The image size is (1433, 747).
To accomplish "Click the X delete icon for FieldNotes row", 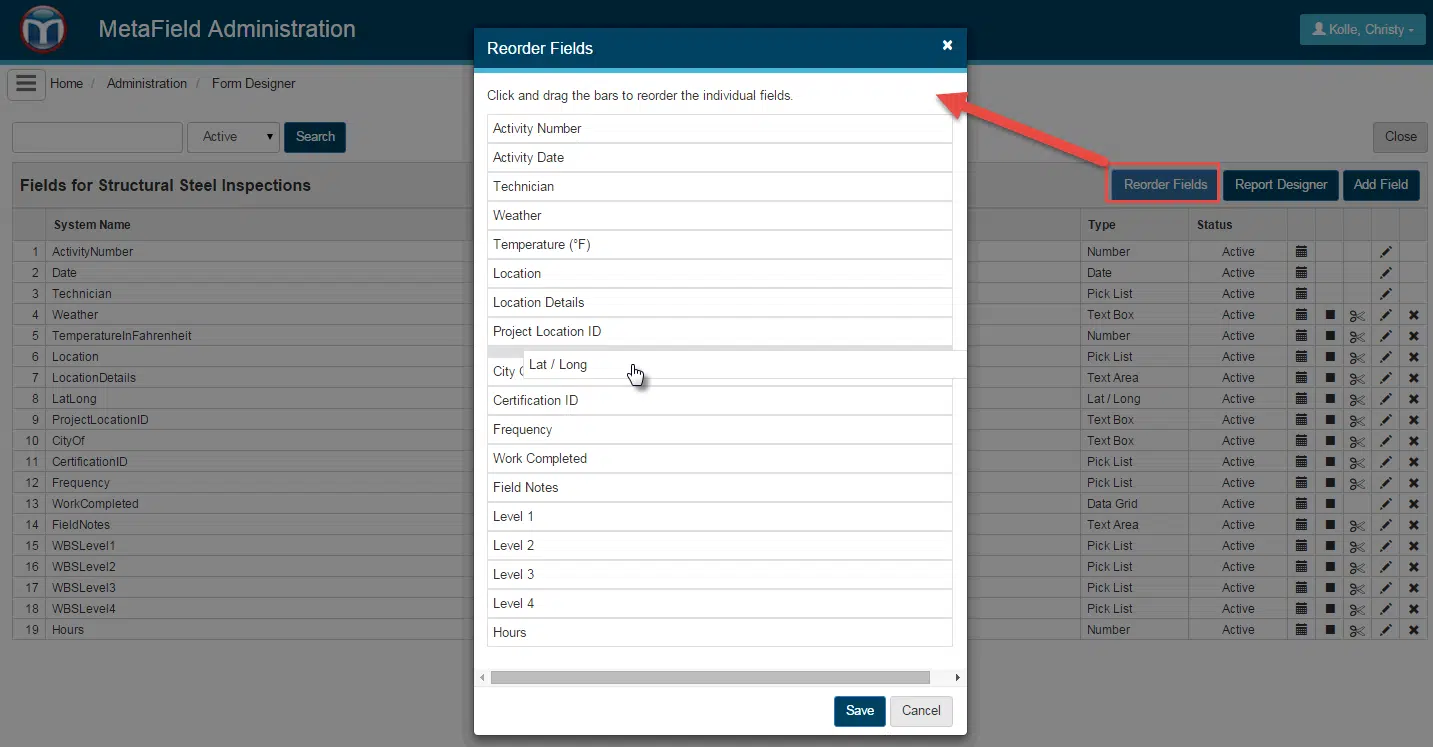I will 1413,525.
